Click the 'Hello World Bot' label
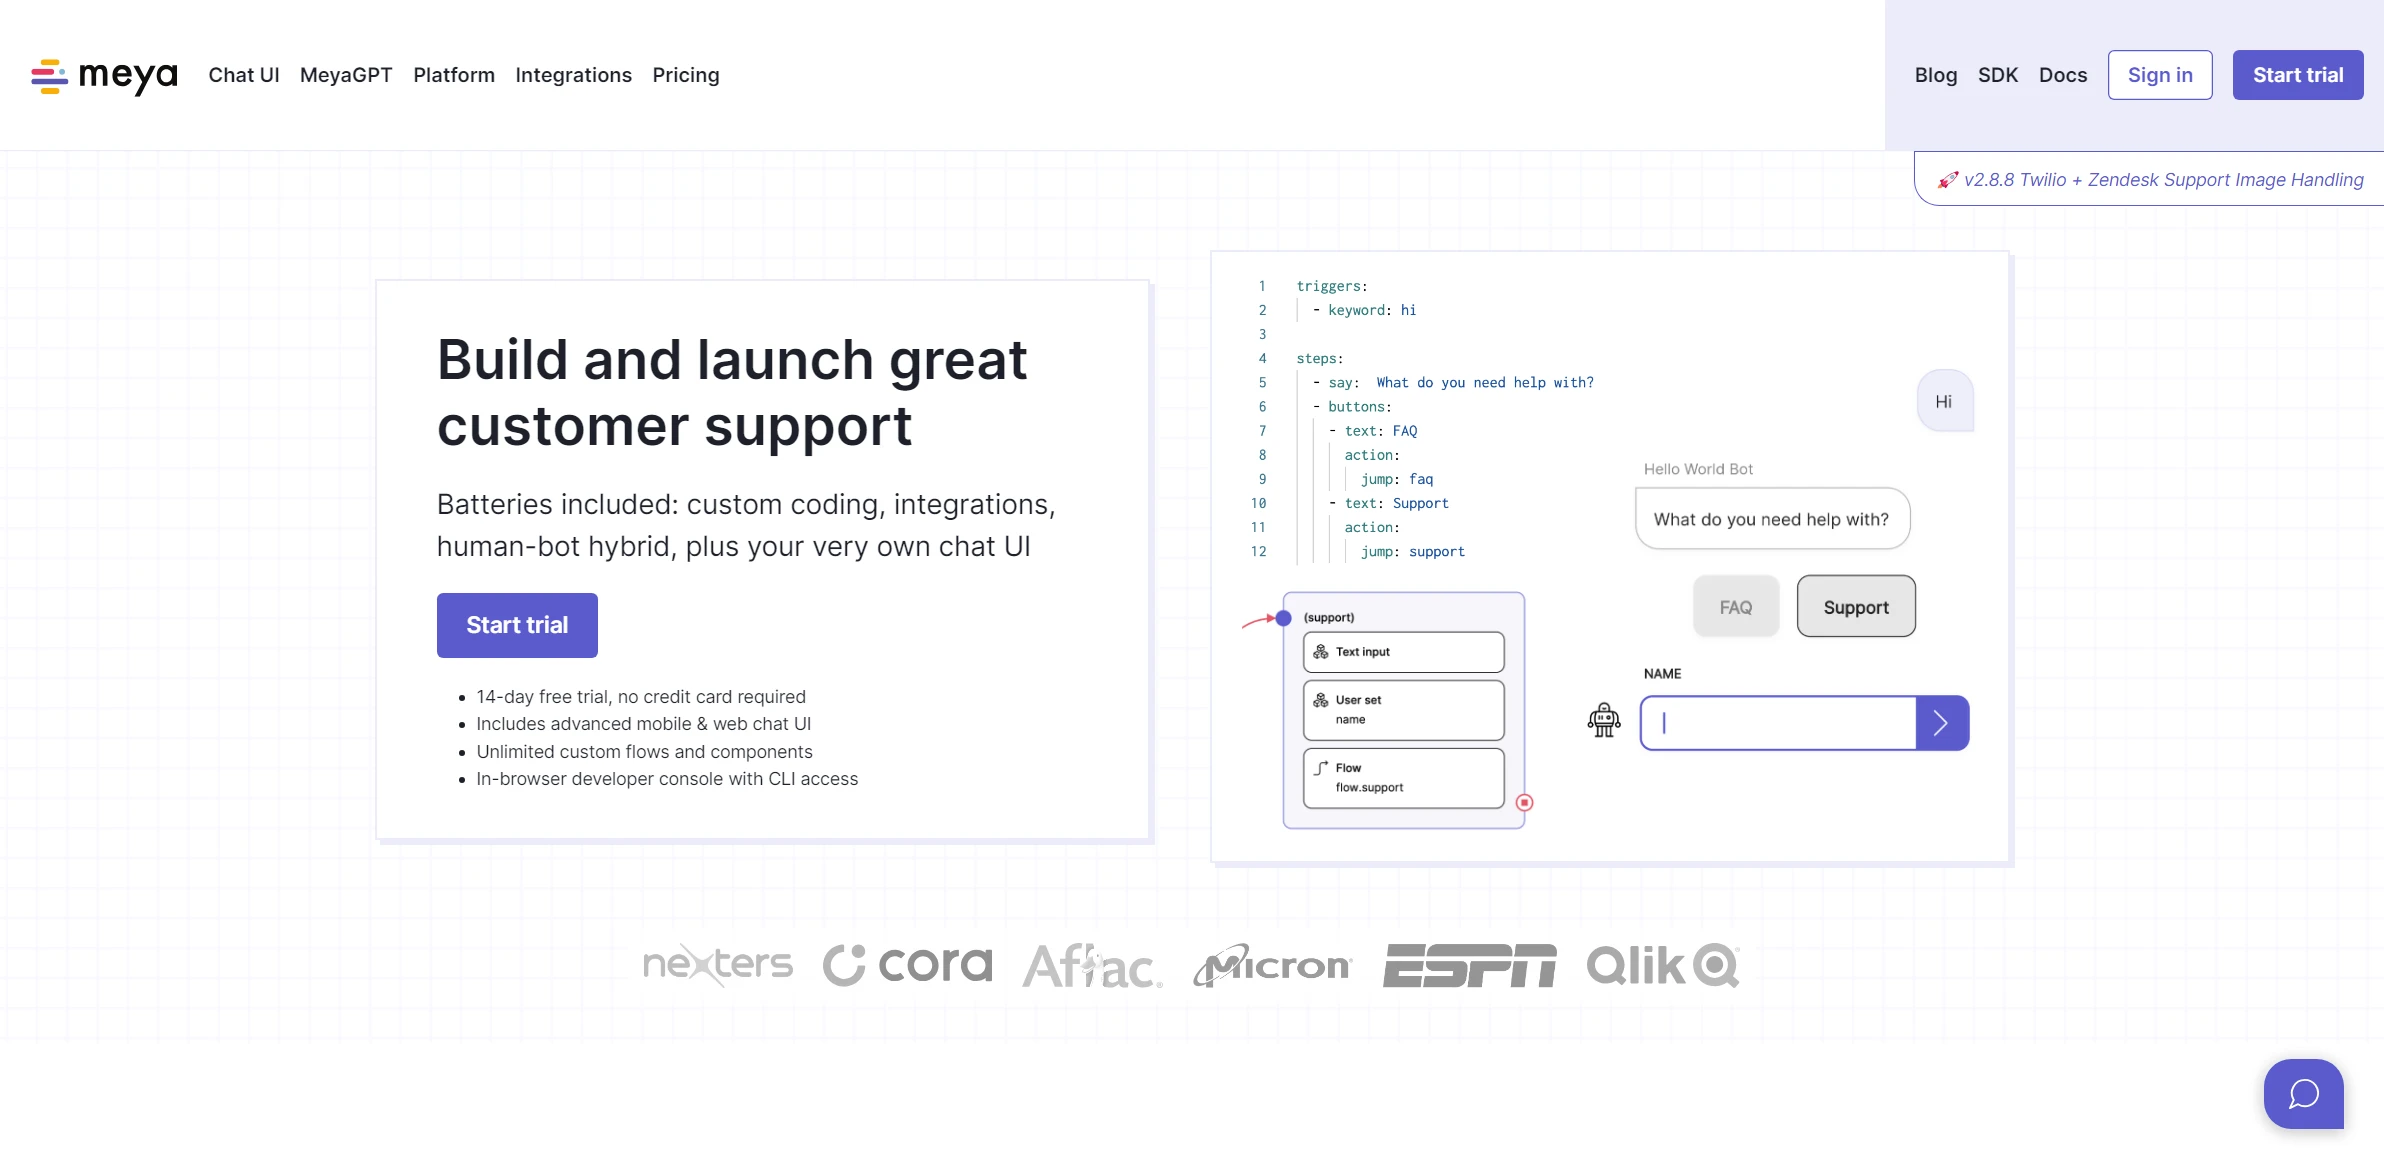This screenshot has height=1169, width=2384. tap(1698, 469)
